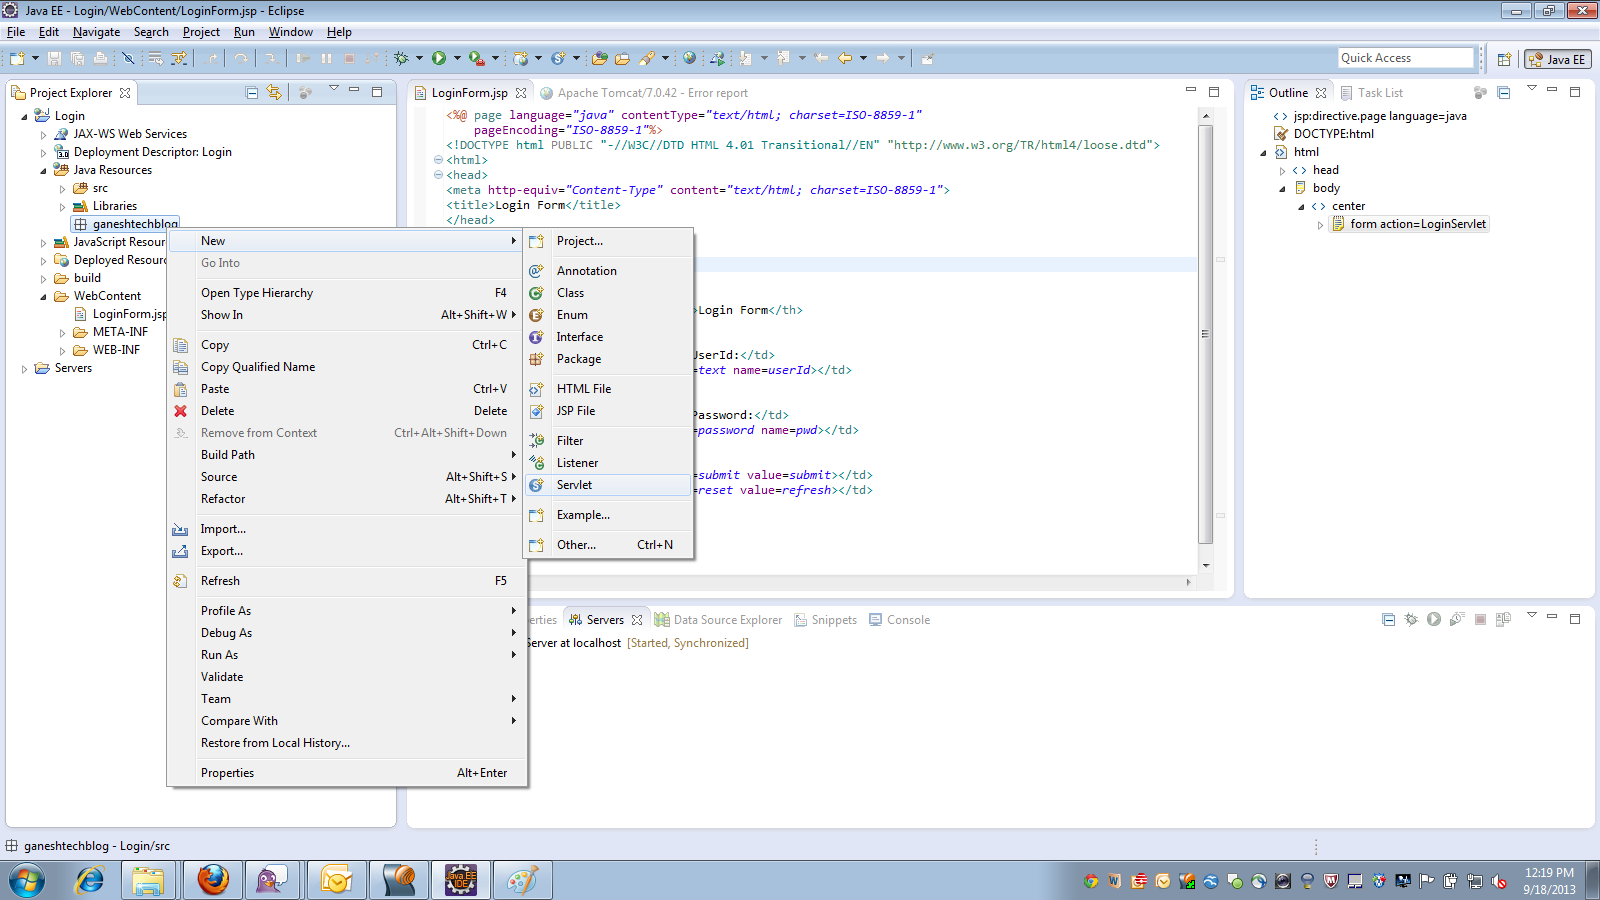Screen dimensions: 1600x900
Task: Open Search using the flashlight toolbar icon
Action: [x=647, y=58]
